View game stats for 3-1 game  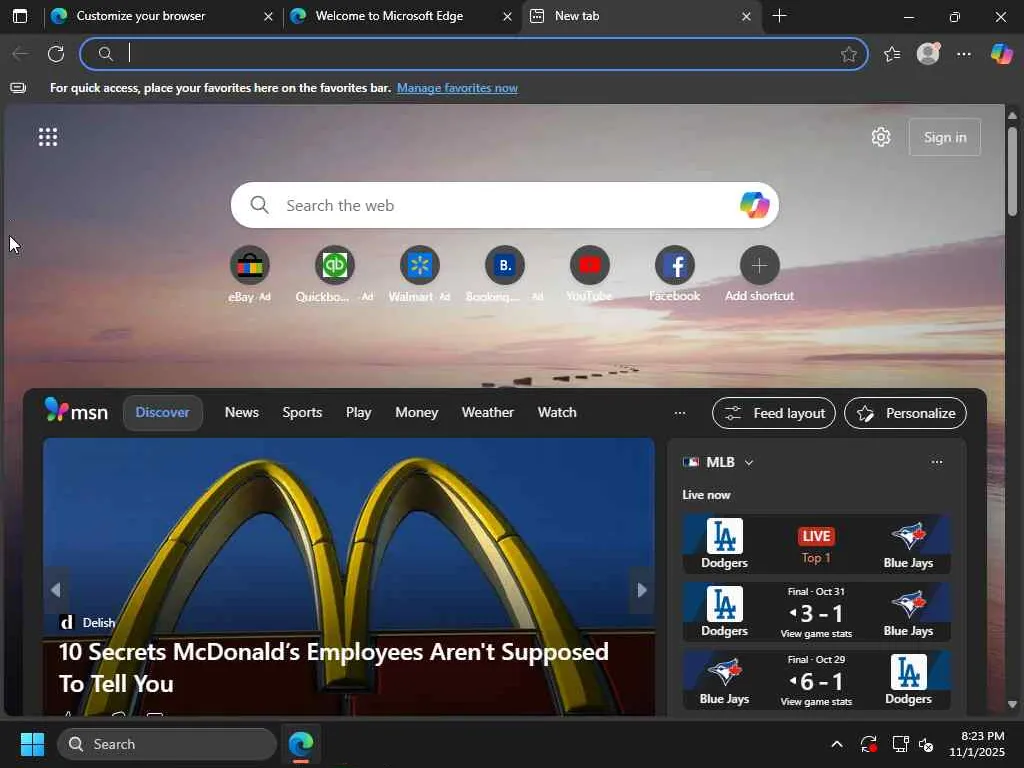click(816, 634)
